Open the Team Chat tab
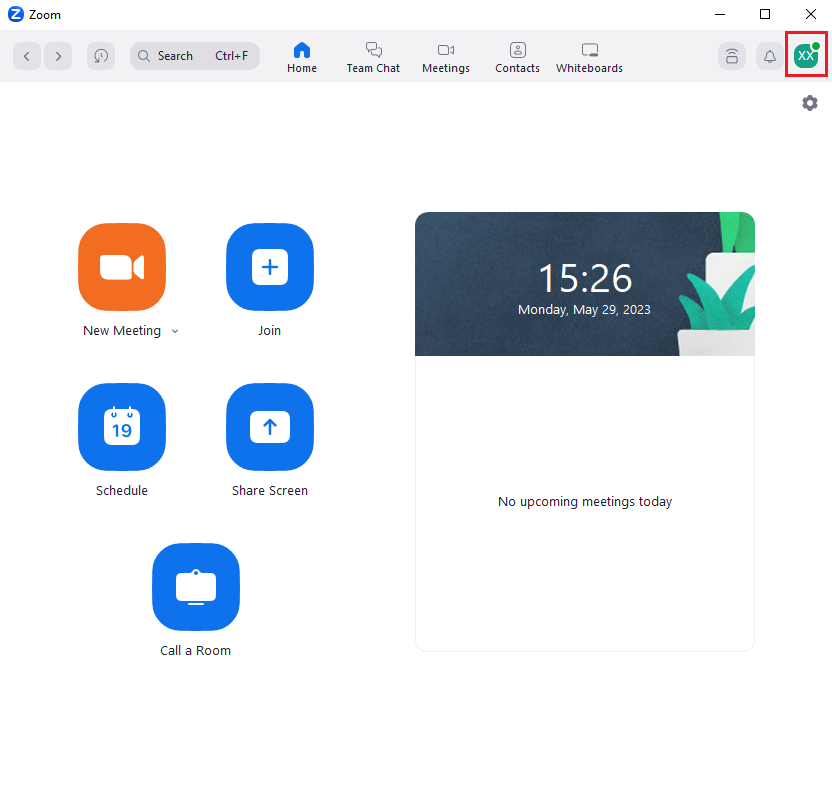The width and height of the screenshot is (832, 785). (373, 58)
